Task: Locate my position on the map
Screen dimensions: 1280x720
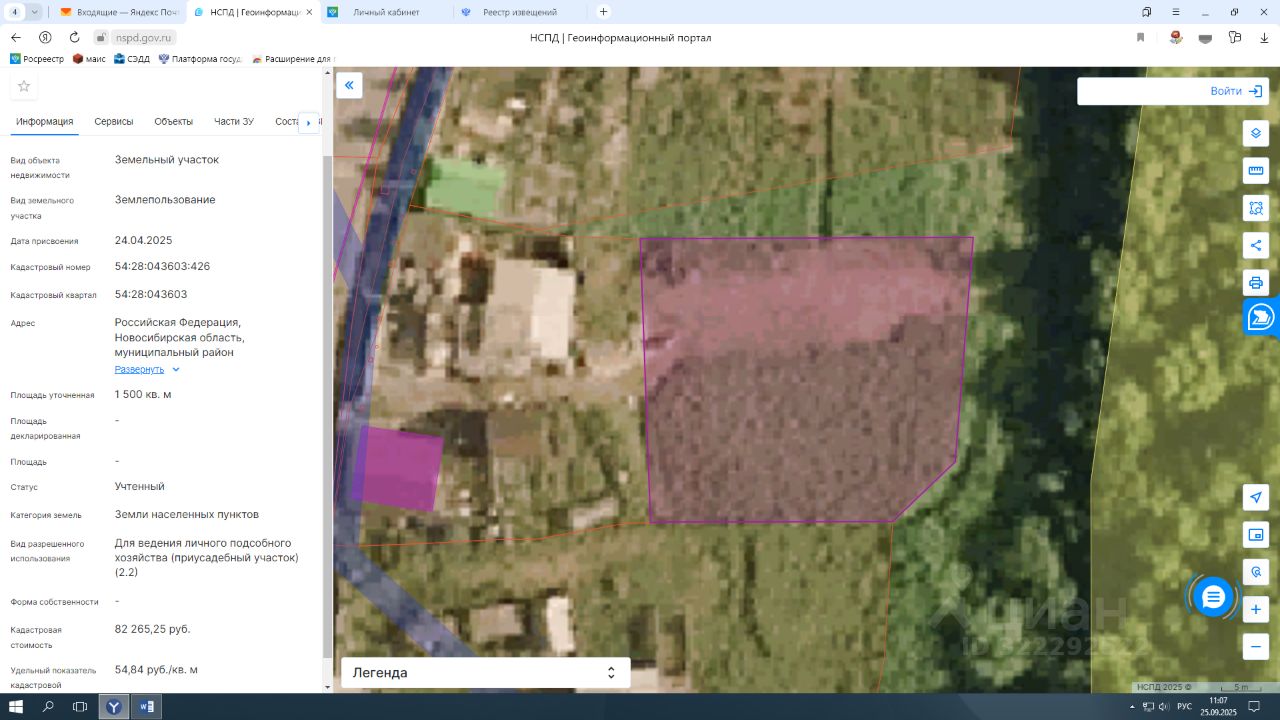Action: (1256, 497)
